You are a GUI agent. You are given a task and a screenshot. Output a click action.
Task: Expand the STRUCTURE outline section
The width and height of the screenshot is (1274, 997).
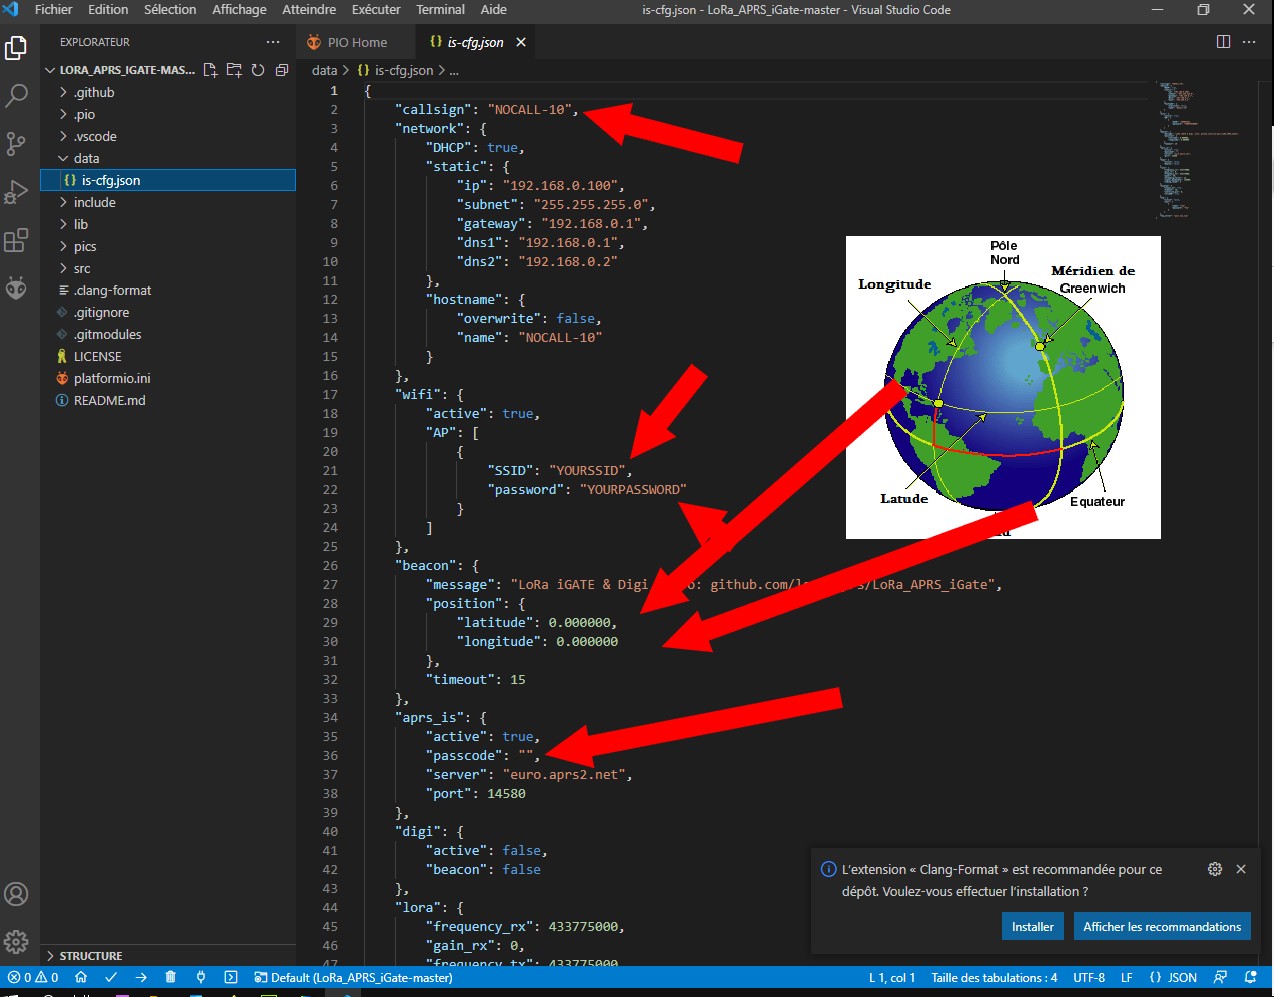(x=167, y=956)
